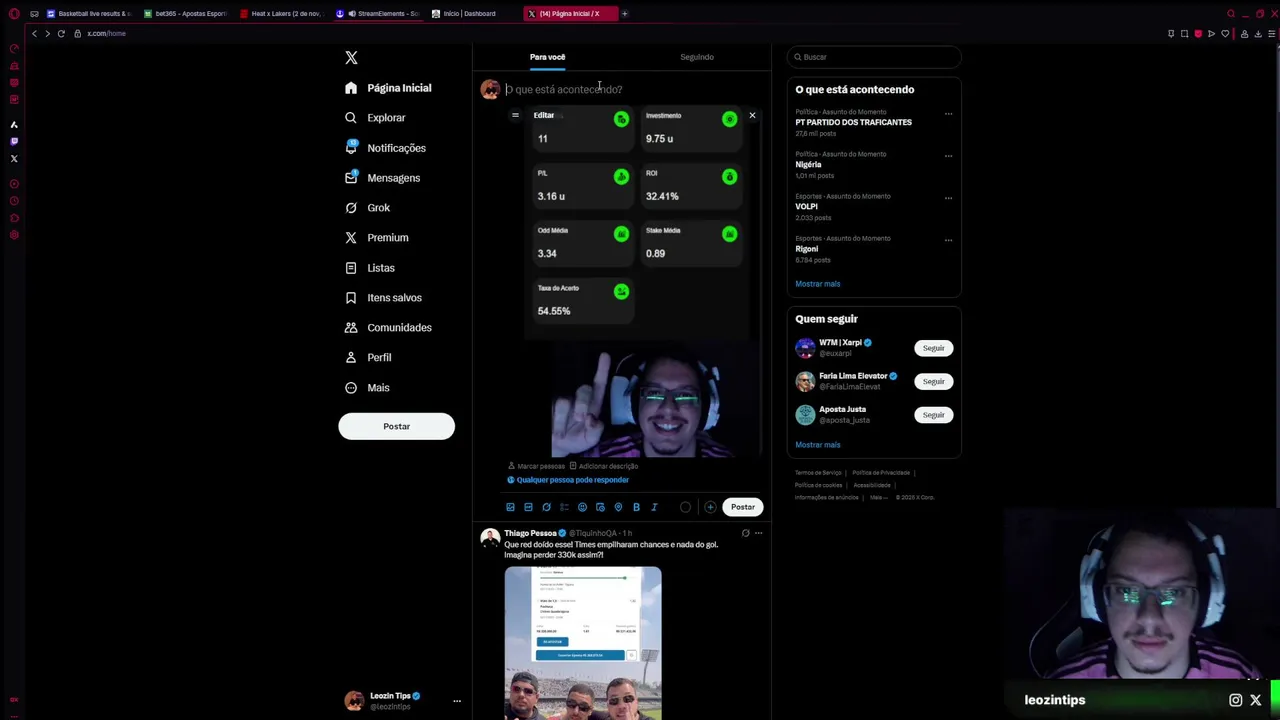
Task: Open the PT PARTIDO DOS TRAFICANTES trend
Action: 853,122
